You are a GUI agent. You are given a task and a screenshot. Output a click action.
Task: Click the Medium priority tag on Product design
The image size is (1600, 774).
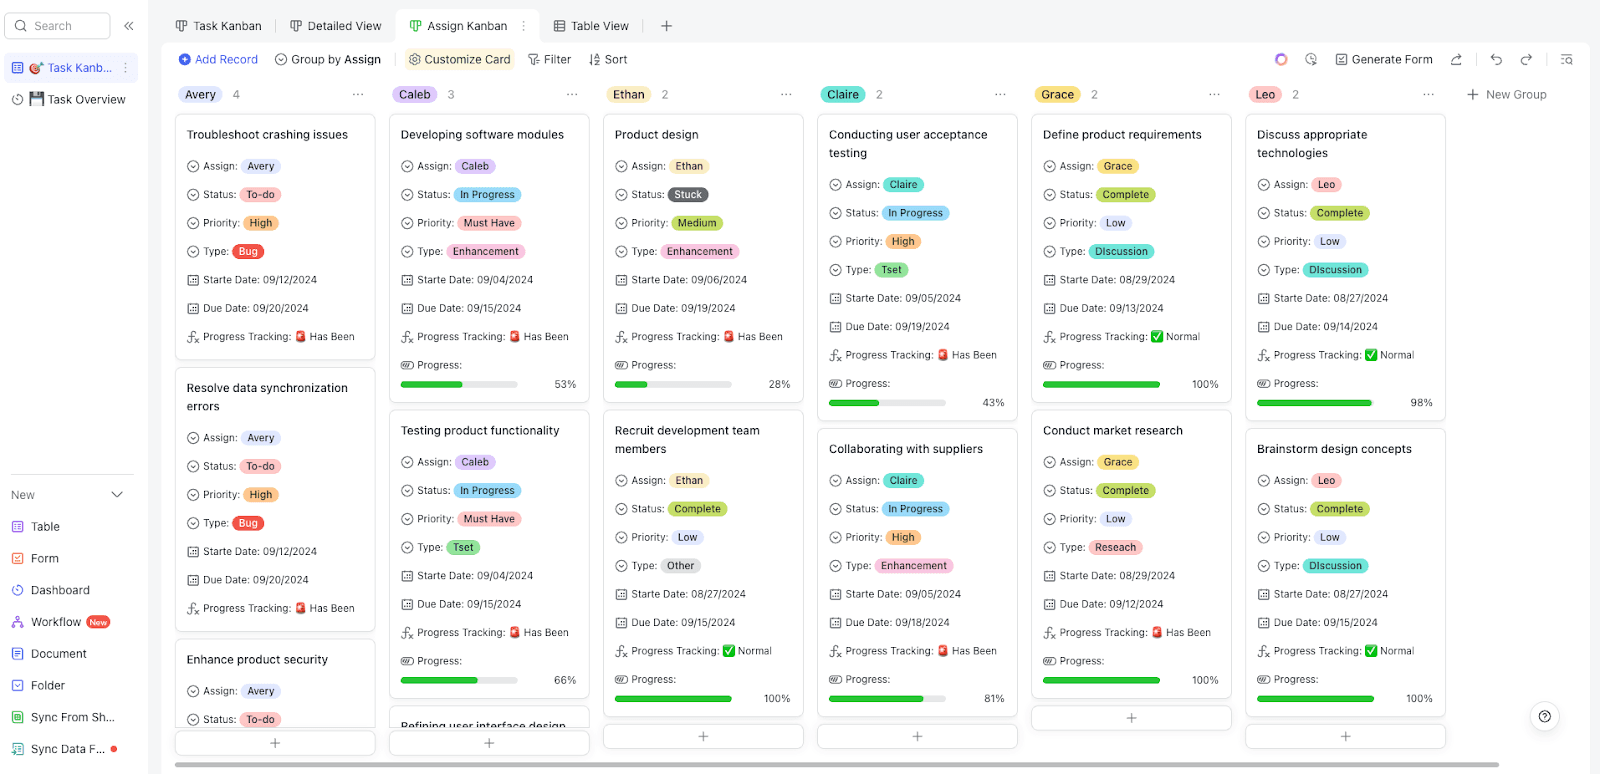(x=697, y=223)
